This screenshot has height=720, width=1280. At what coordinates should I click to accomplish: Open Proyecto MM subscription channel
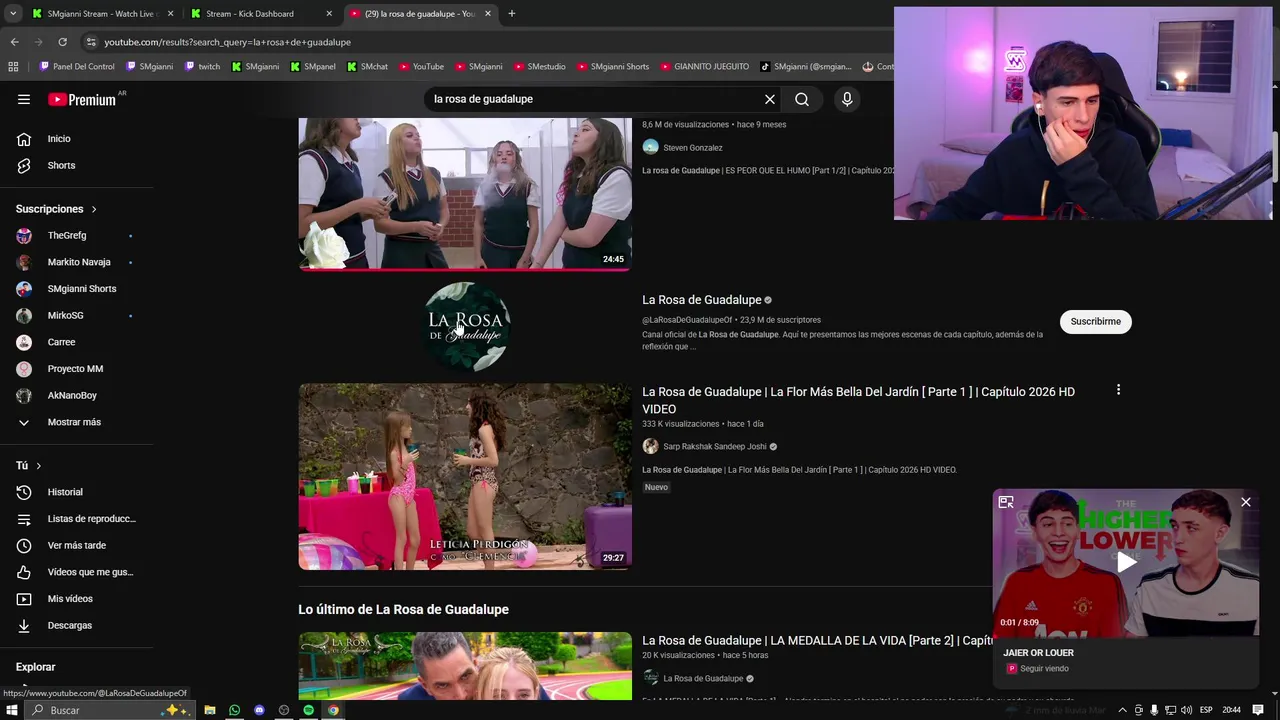[x=76, y=369]
